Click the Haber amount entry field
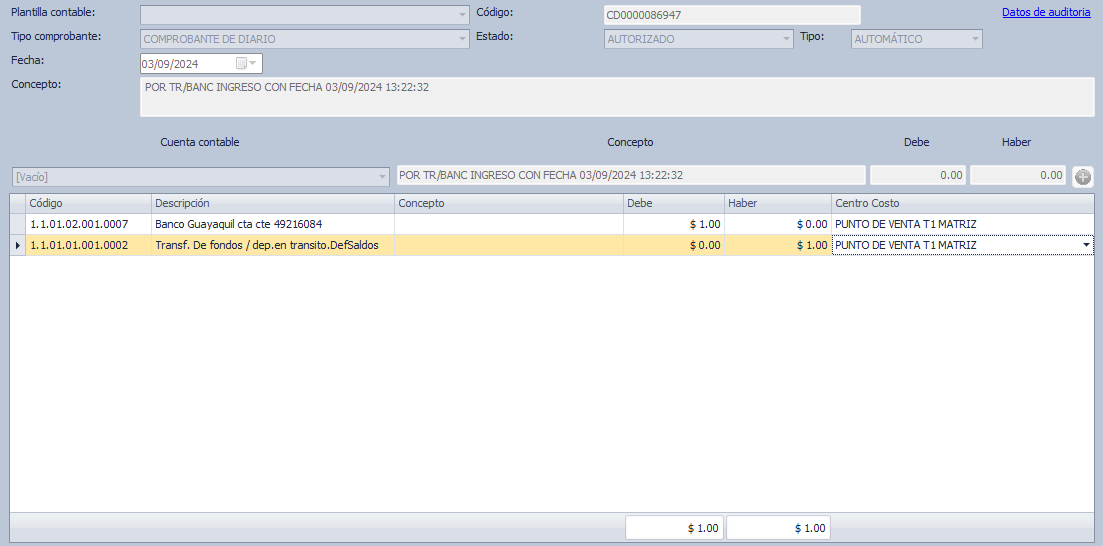 click(x=1017, y=175)
